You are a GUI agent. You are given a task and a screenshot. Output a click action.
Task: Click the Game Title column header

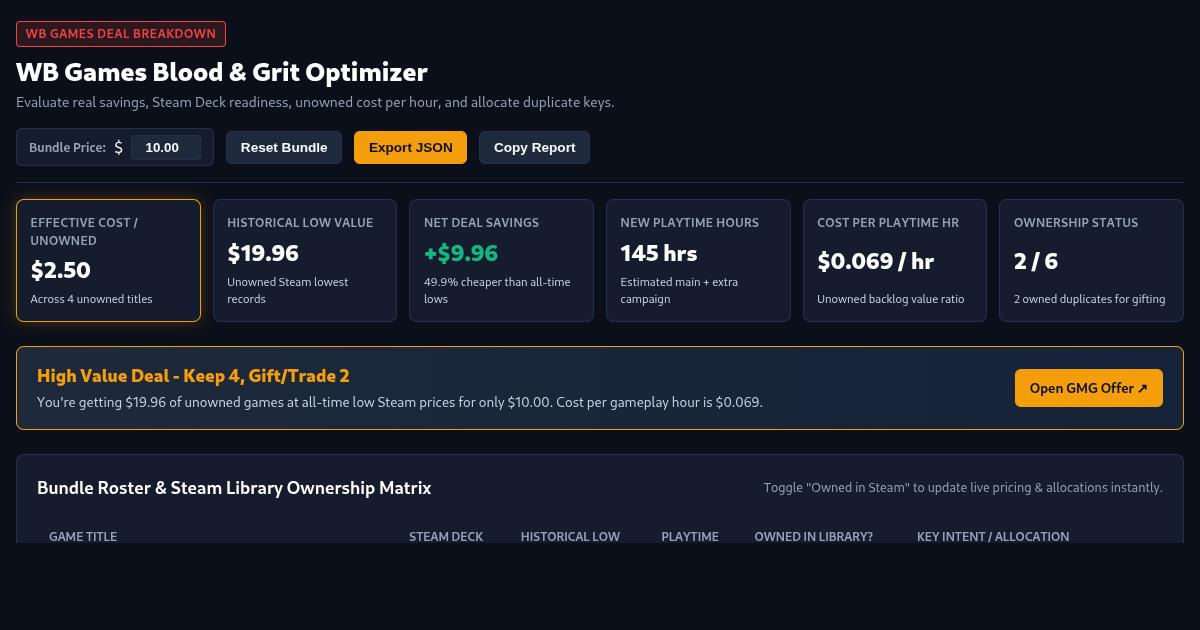pyautogui.click(x=83, y=537)
